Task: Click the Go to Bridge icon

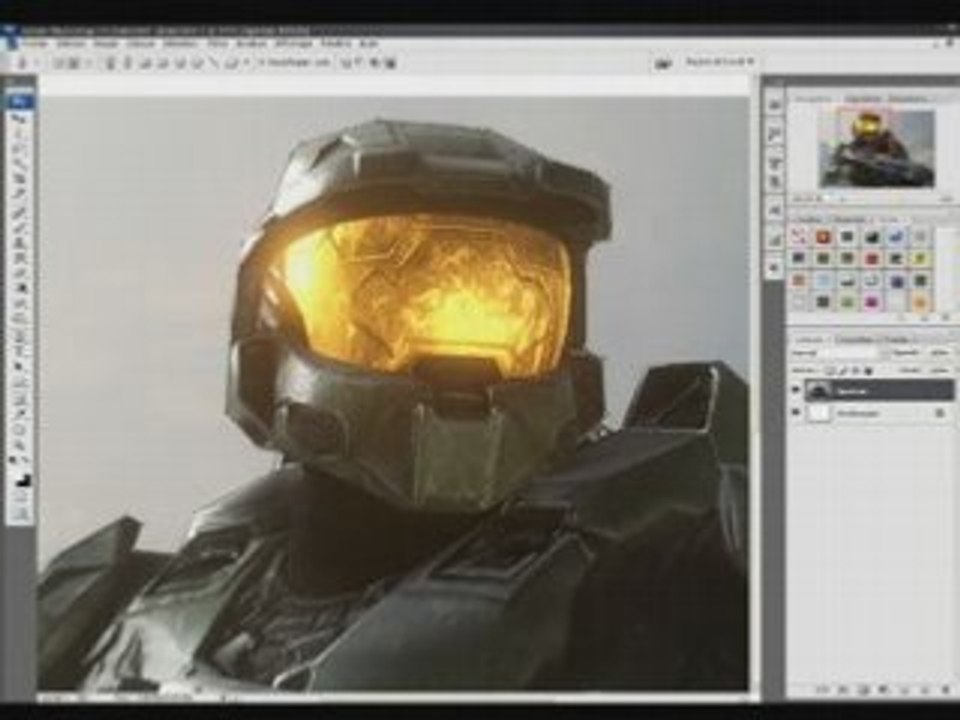Action: [x=662, y=62]
